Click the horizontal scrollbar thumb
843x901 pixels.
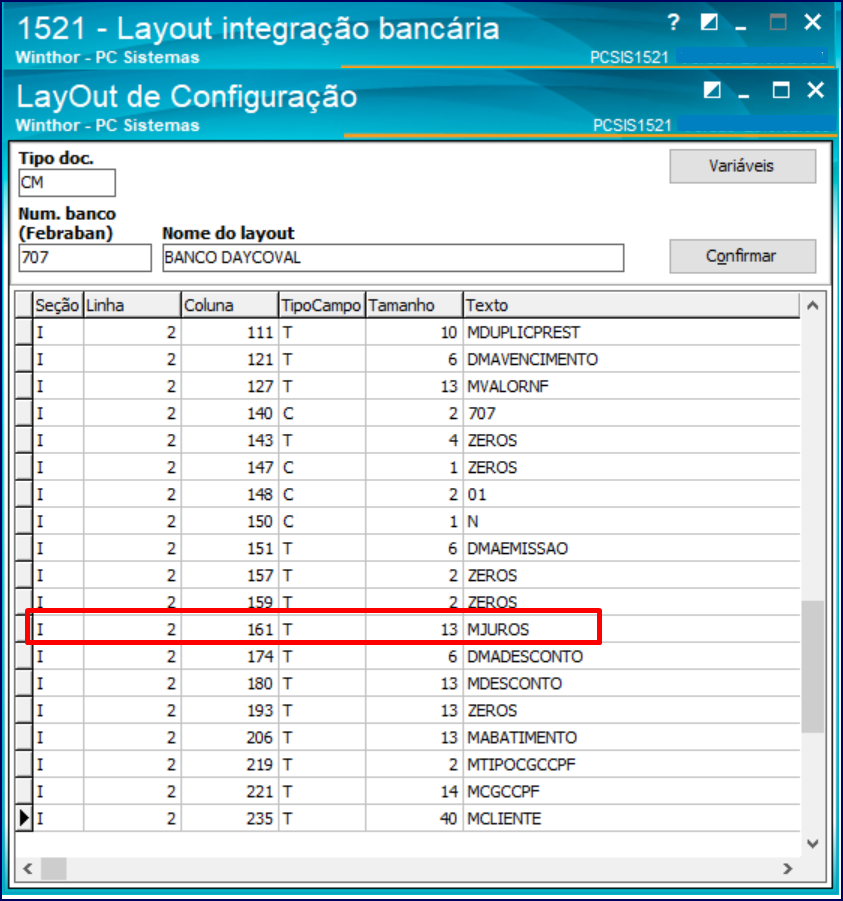point(53,868)
